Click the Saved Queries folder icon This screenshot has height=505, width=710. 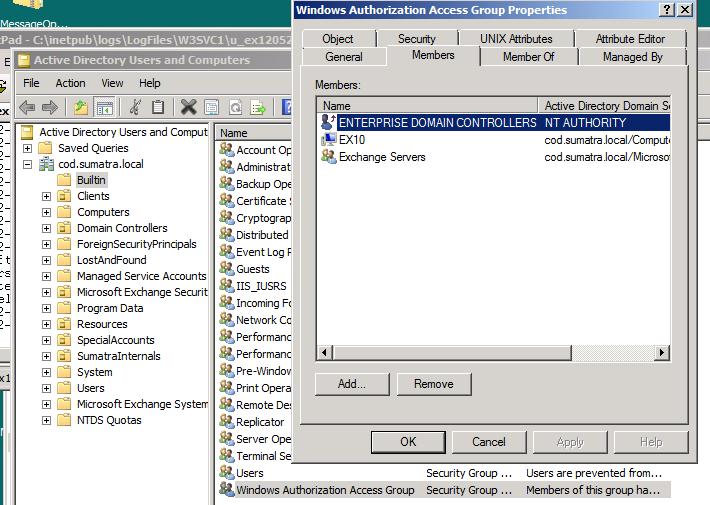(45, 148)
